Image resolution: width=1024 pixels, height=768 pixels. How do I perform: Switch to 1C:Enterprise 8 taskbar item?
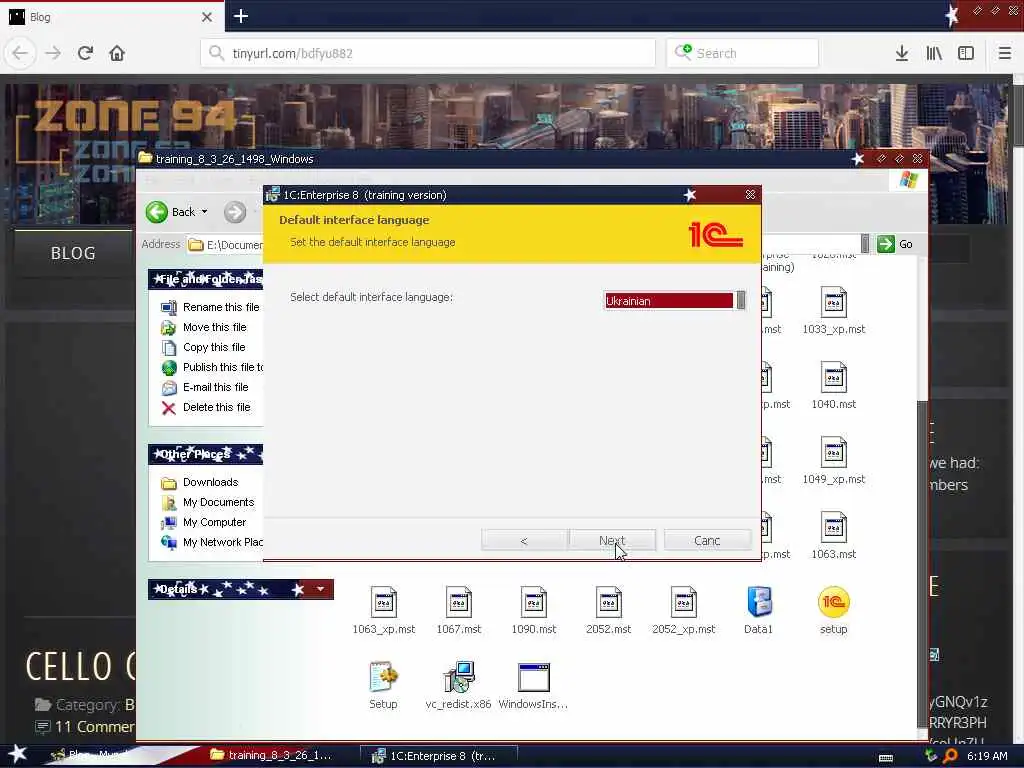click(439, 756)
